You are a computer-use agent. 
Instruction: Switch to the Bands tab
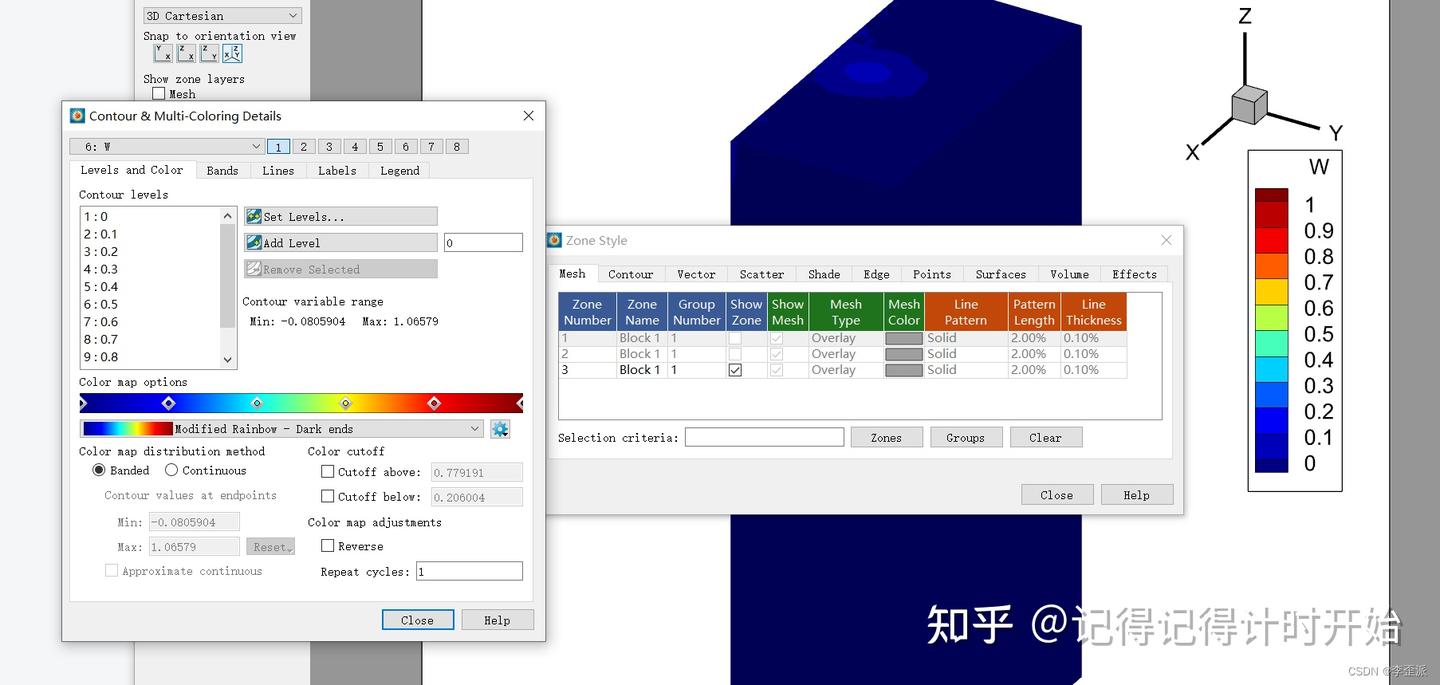point(222,170)
